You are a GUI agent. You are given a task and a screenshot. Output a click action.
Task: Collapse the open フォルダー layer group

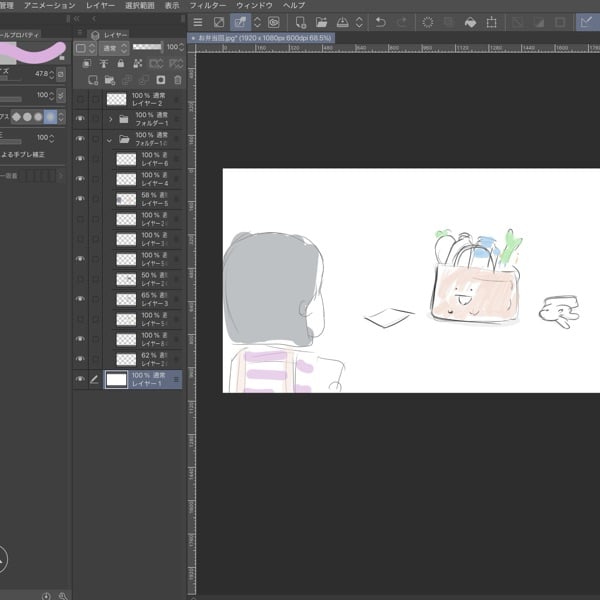(x=110, y=140)
